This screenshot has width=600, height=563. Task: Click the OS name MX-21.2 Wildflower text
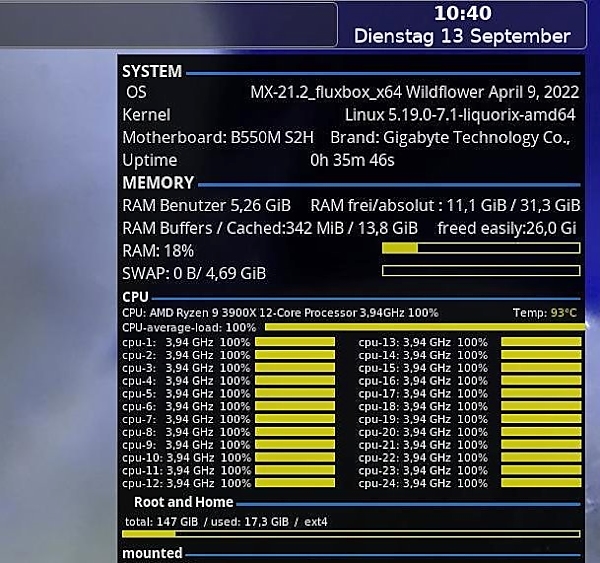point(414,92)
